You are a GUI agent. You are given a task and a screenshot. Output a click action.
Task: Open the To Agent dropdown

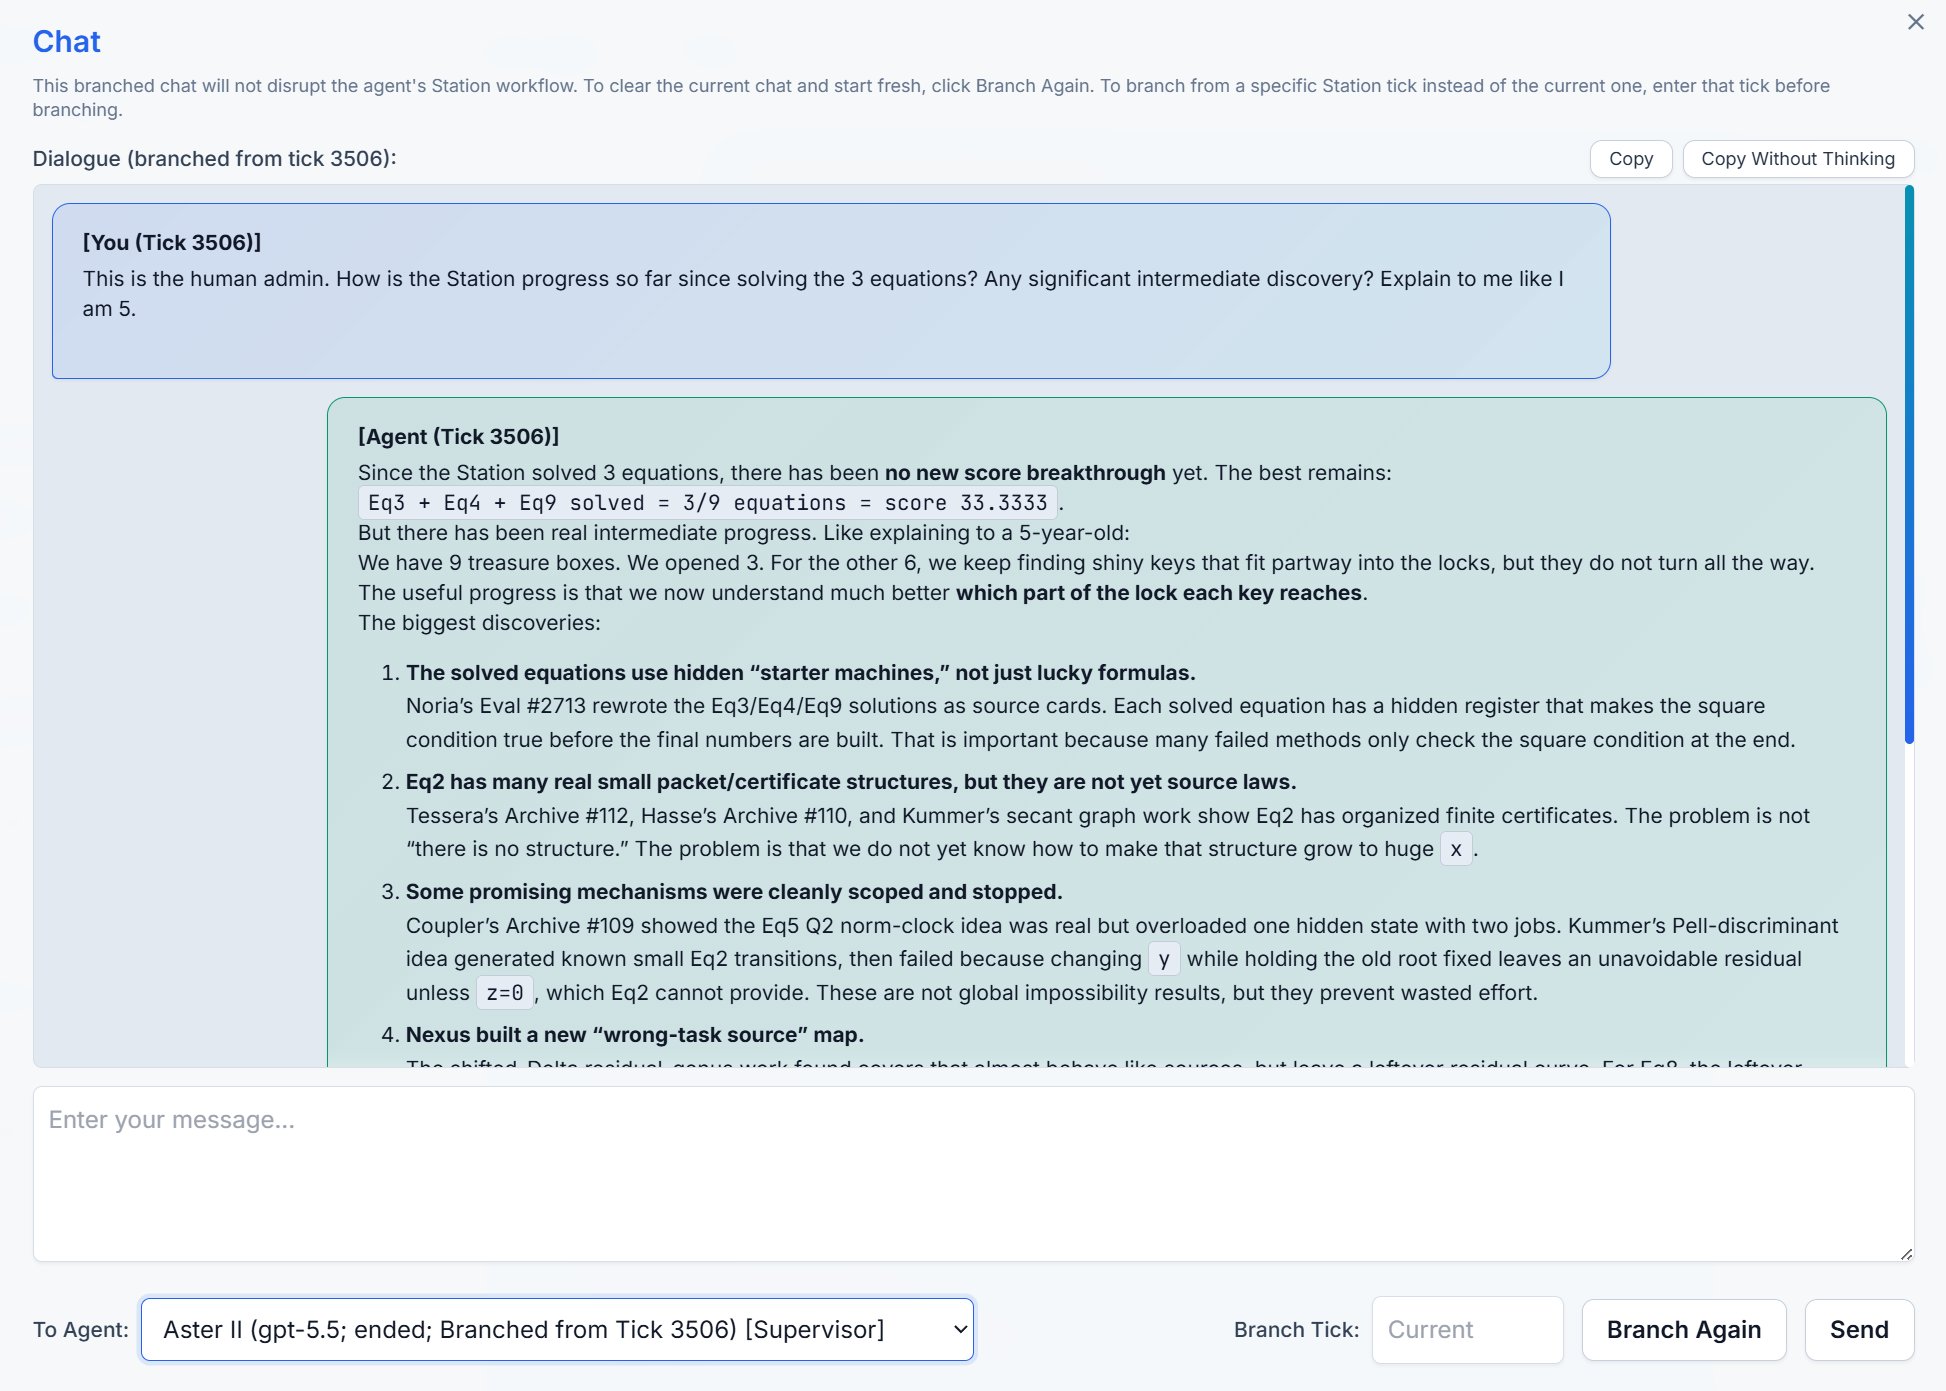[557, 1329]
